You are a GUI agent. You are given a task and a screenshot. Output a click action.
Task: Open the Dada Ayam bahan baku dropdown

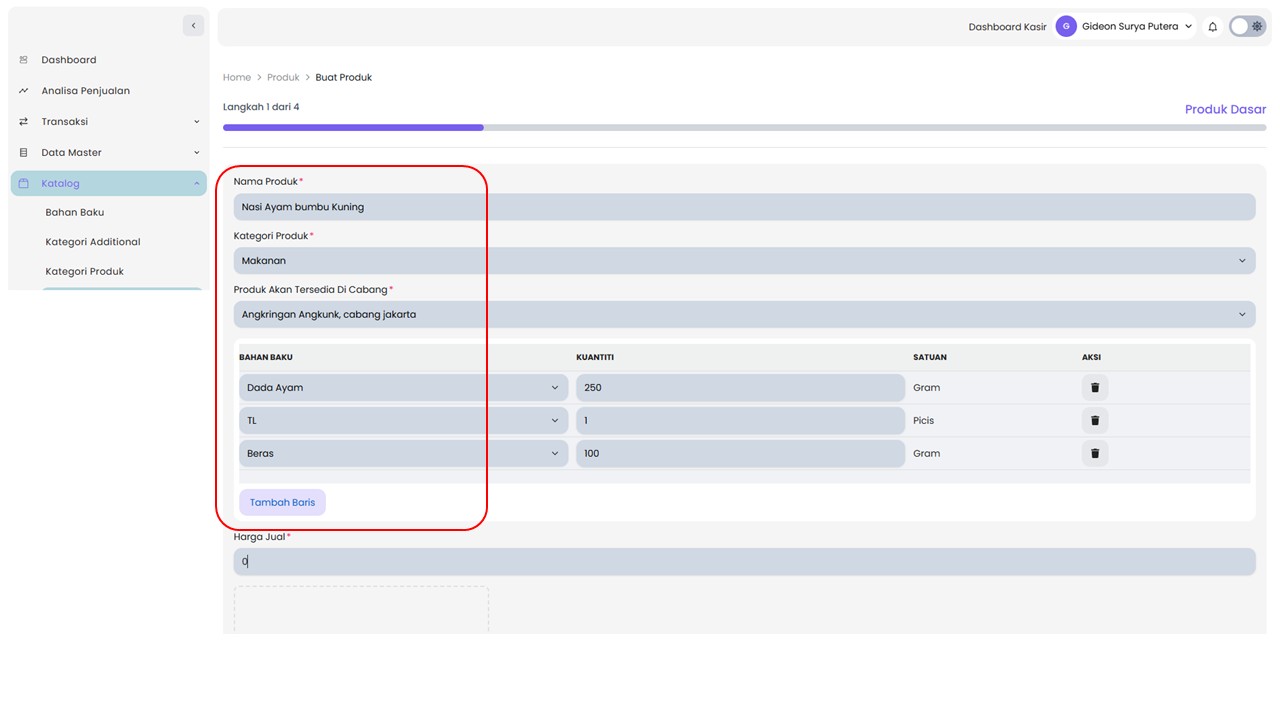click(x=403, y=388)
